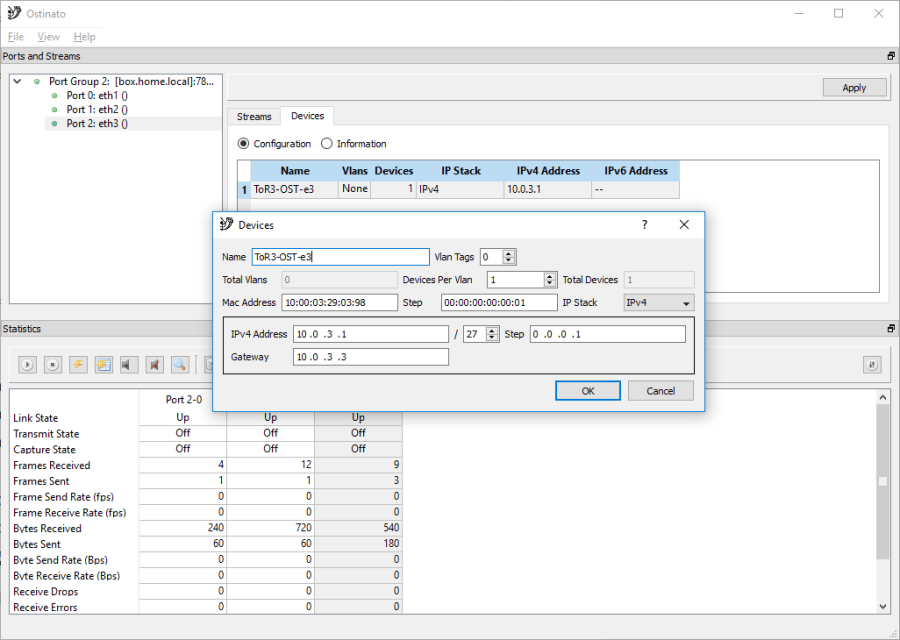Cancel the Devices dialog

pyautogui.click(x=661, y=391)
